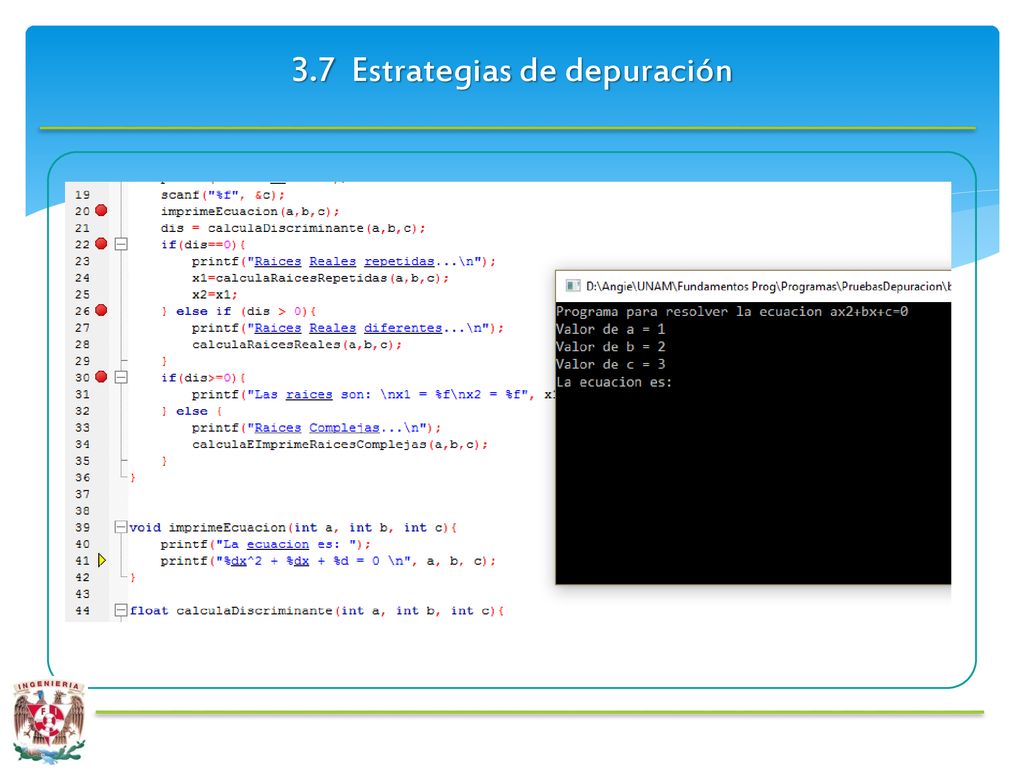Click the 'Las raices son' printf line
The width and height of the screenshot is (1024, 768).
(x=373, y=394)
